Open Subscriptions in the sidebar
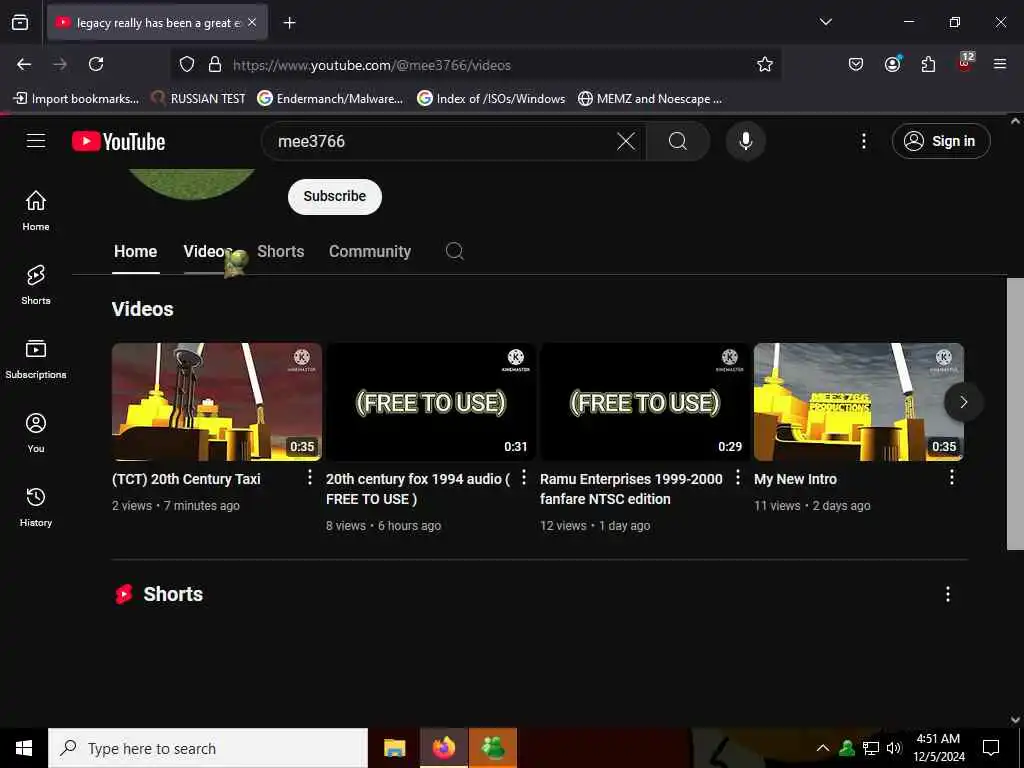The image size is (1024, 768). [x=36, y=359]
